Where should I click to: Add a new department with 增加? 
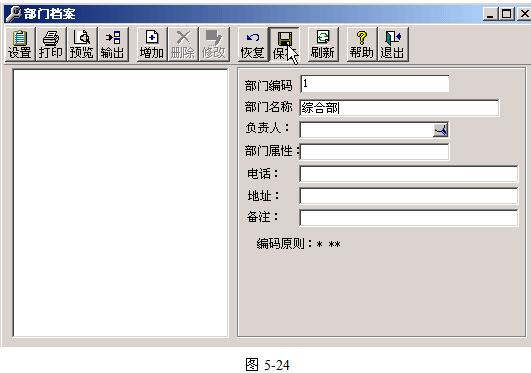point(152,44)
